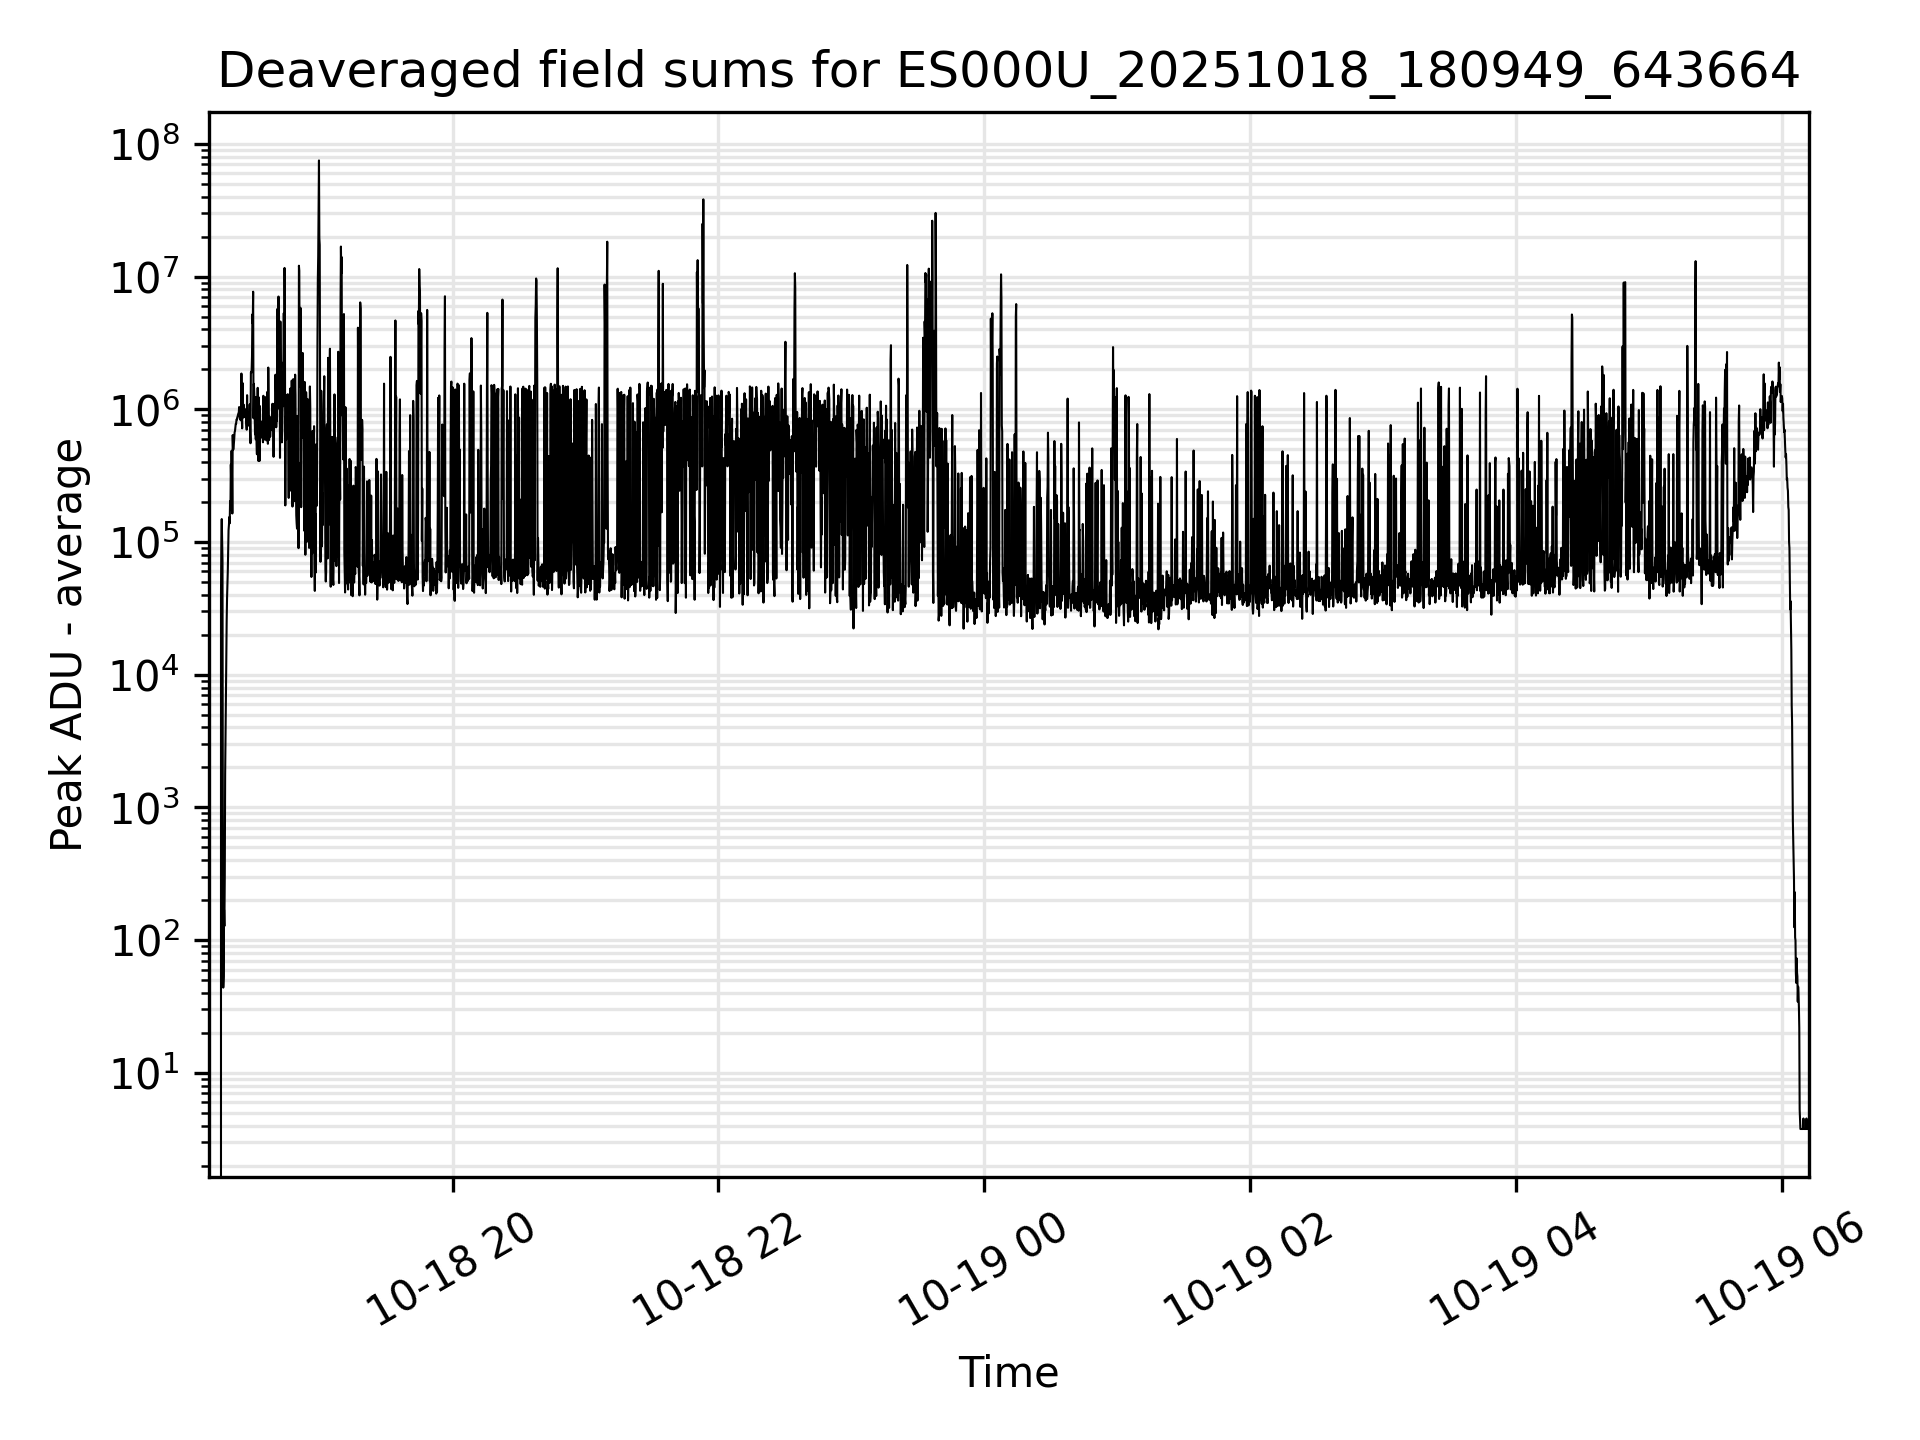
Task: Click the '10-19 04' x-axis tick label
Action: coord(1515,1270)
